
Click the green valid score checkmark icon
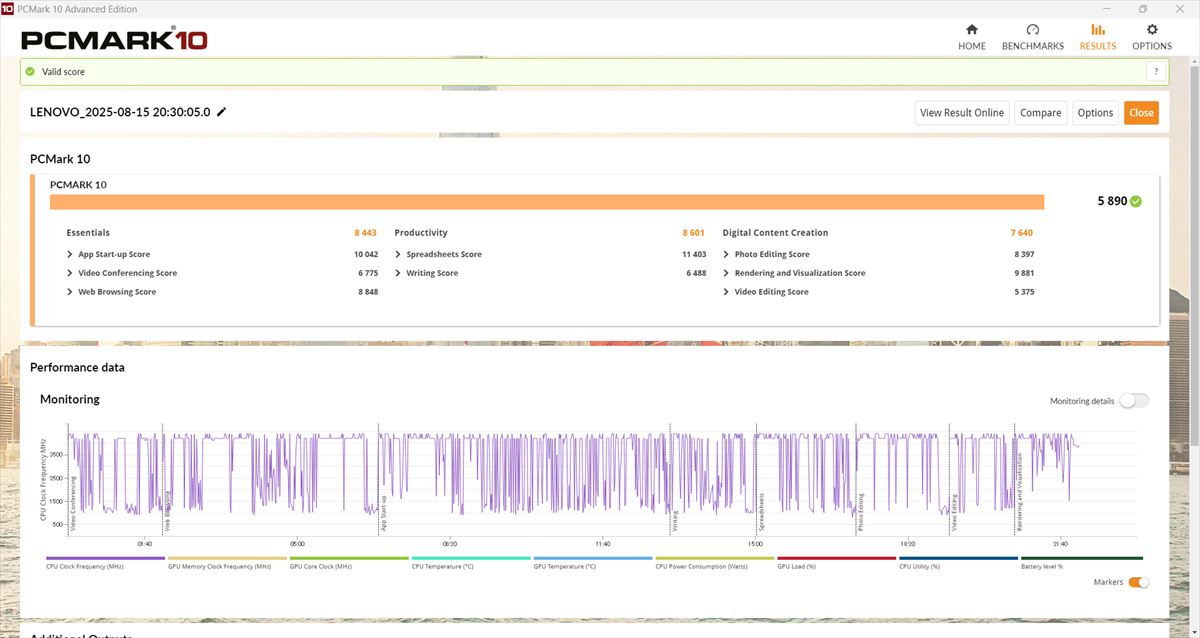30,72
